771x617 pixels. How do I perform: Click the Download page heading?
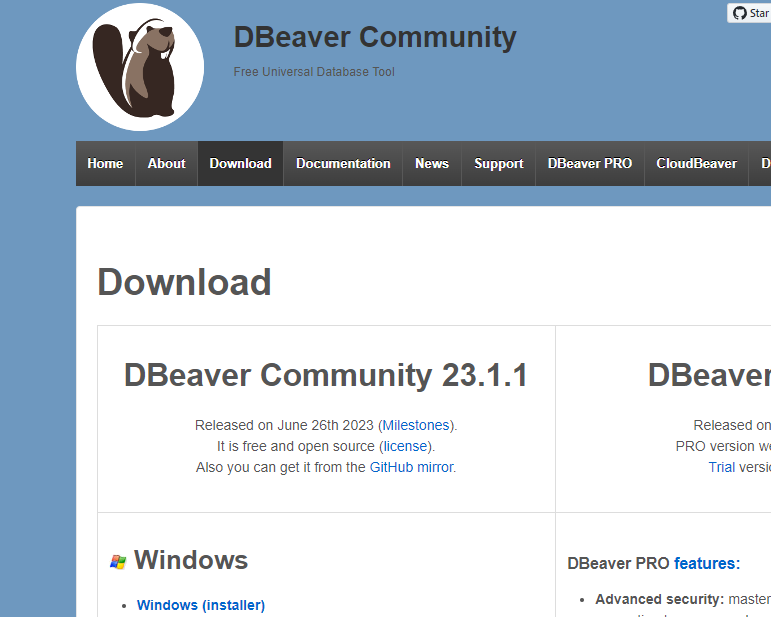pyautogui.click(x=184, y=282)
